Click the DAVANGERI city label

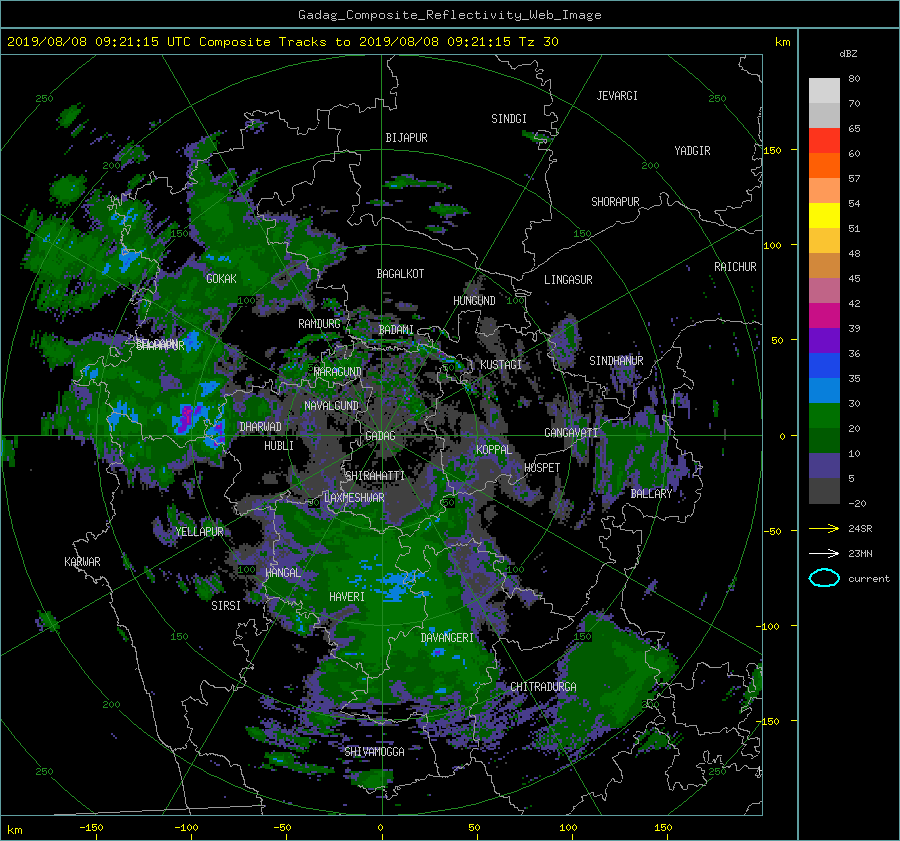click(447, 638)
